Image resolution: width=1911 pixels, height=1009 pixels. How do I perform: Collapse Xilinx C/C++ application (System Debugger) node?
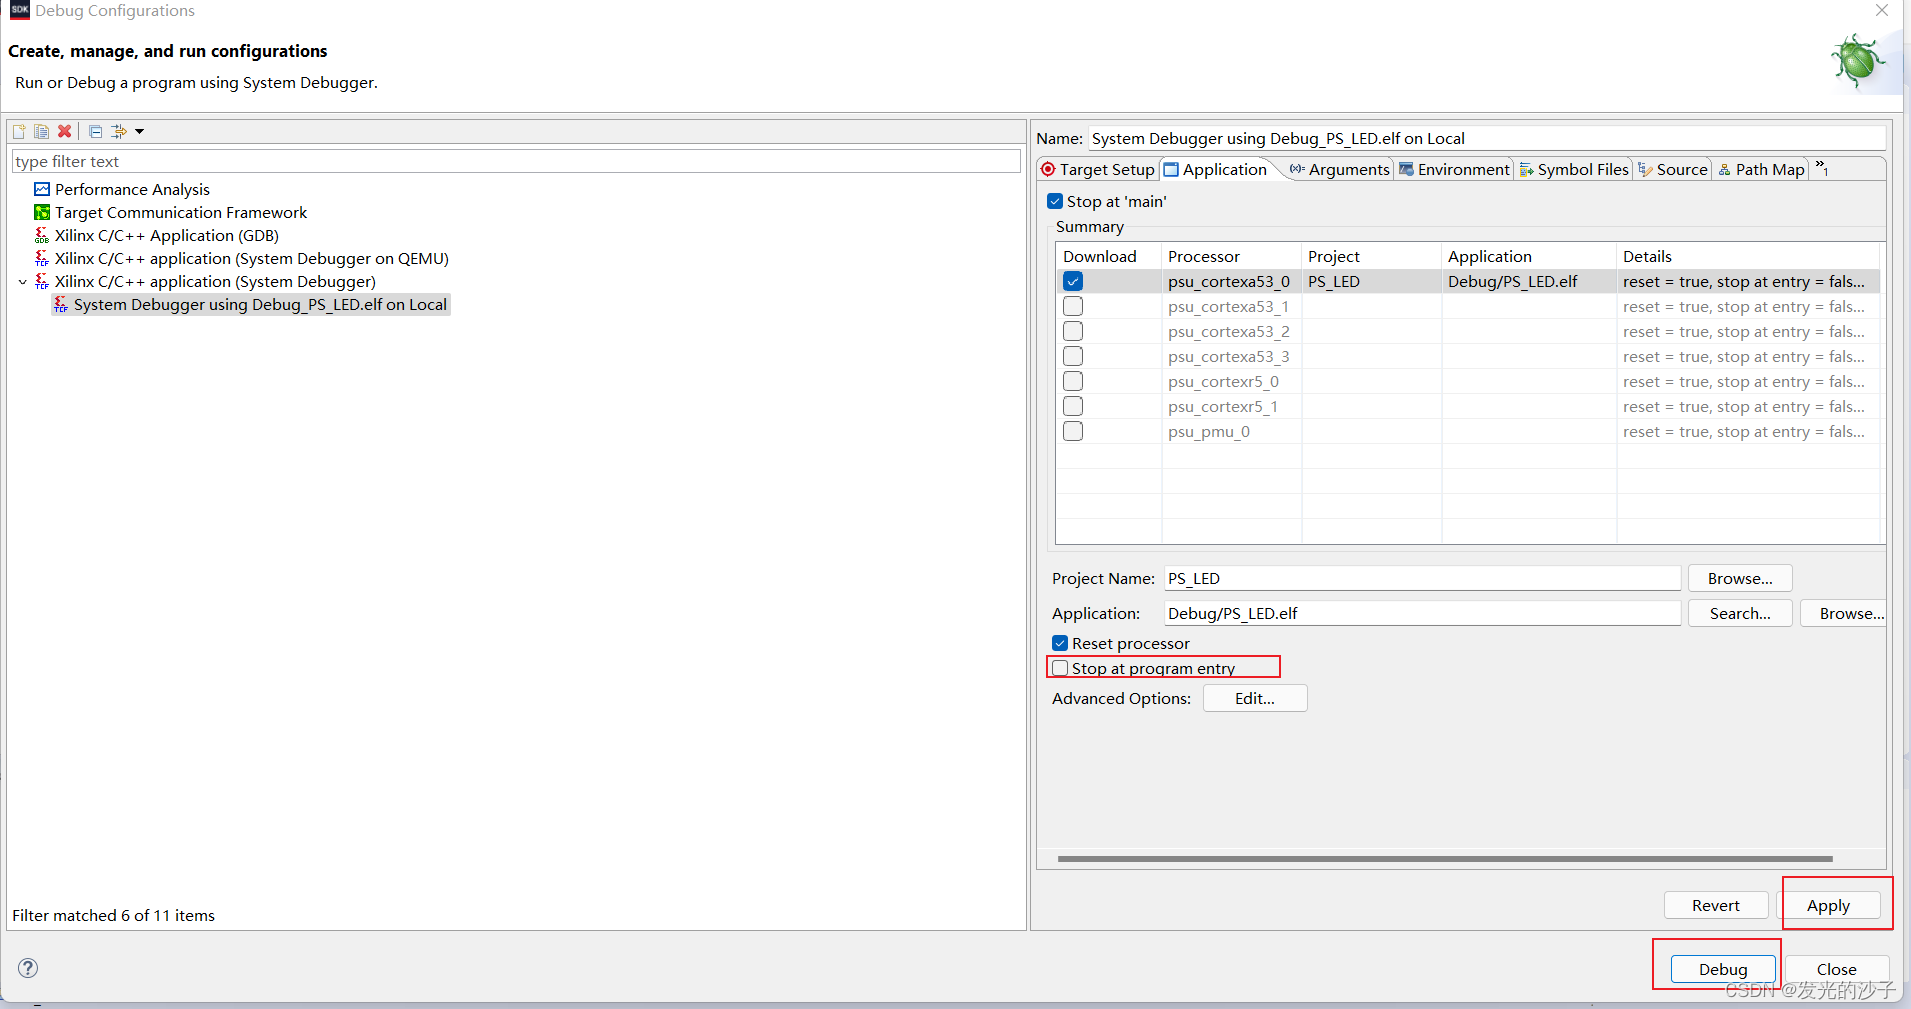point(22,282)
